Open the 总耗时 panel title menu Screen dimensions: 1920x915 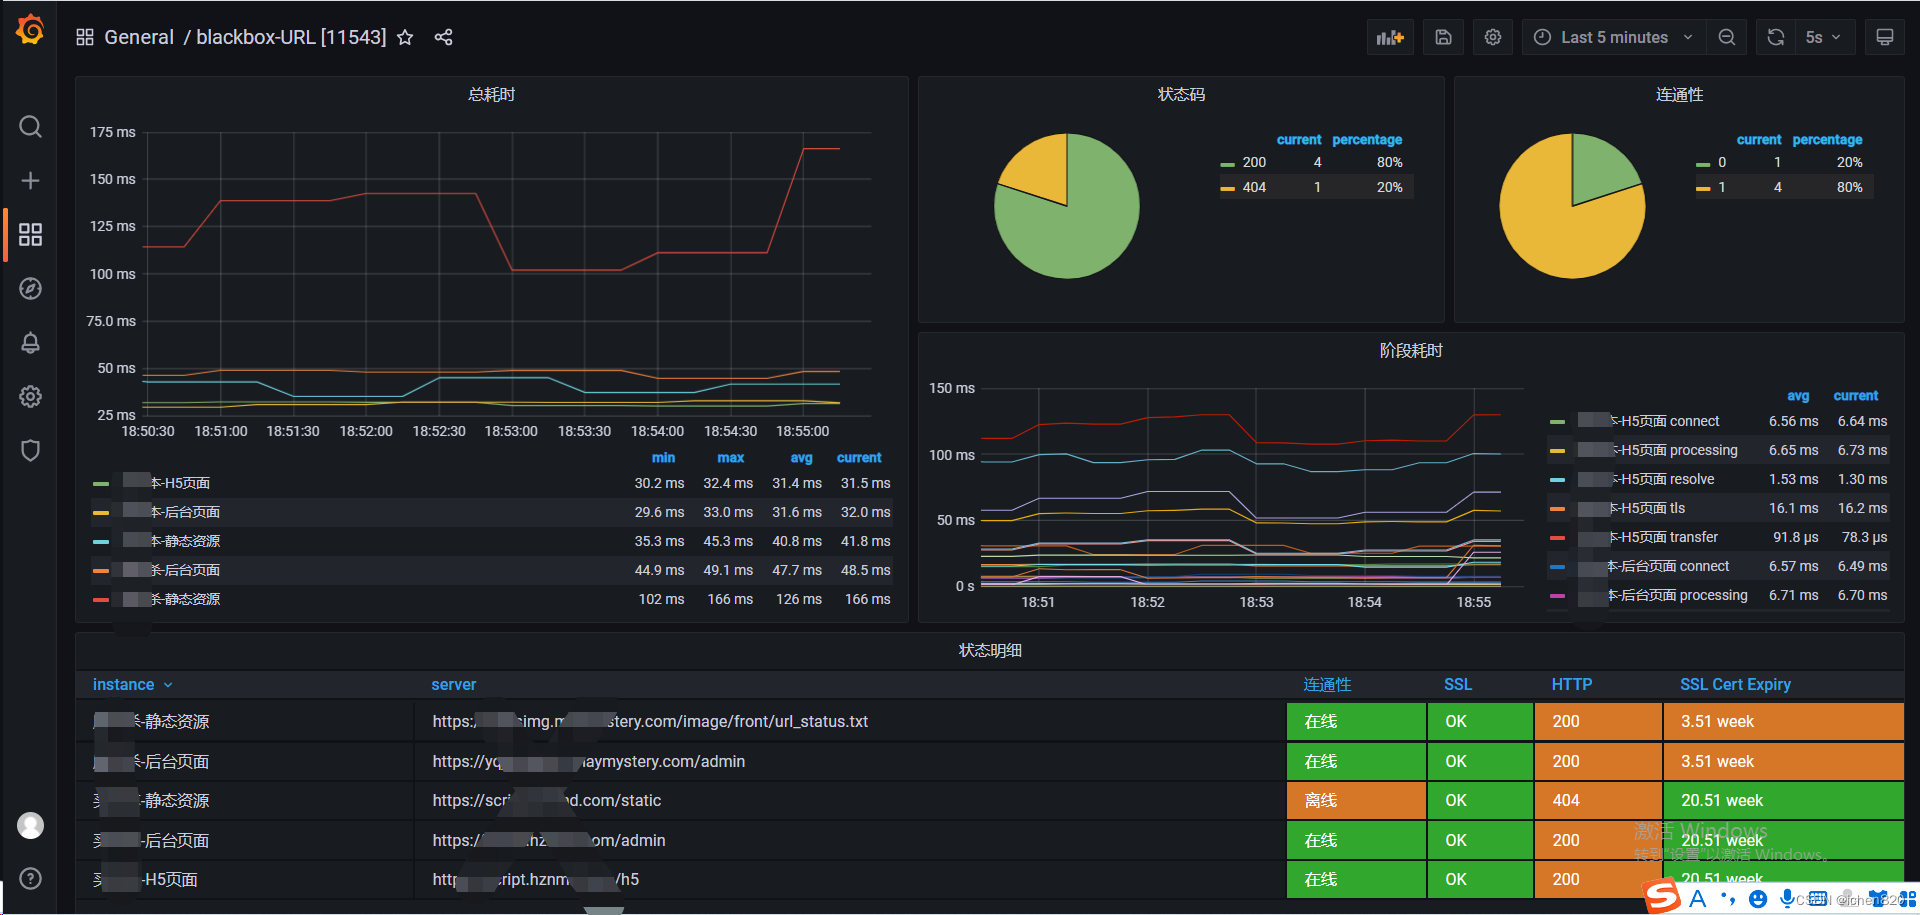point(491,95)
